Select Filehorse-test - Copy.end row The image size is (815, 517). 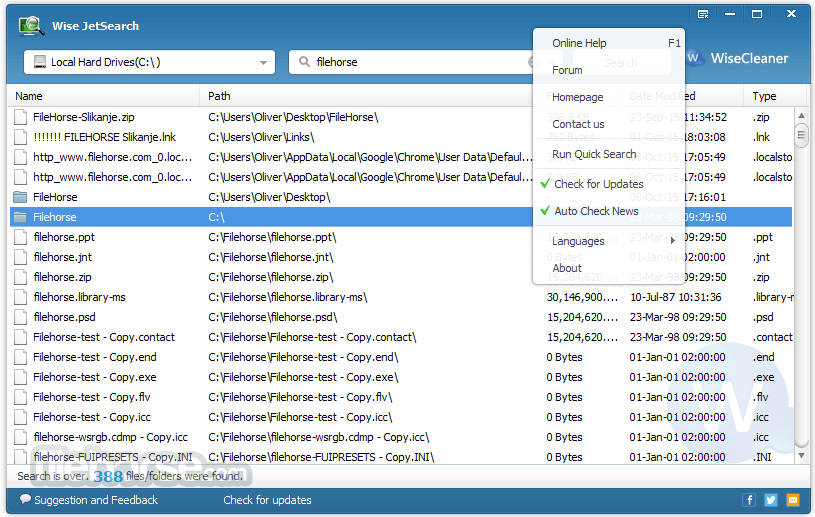[x=401, y=357]
